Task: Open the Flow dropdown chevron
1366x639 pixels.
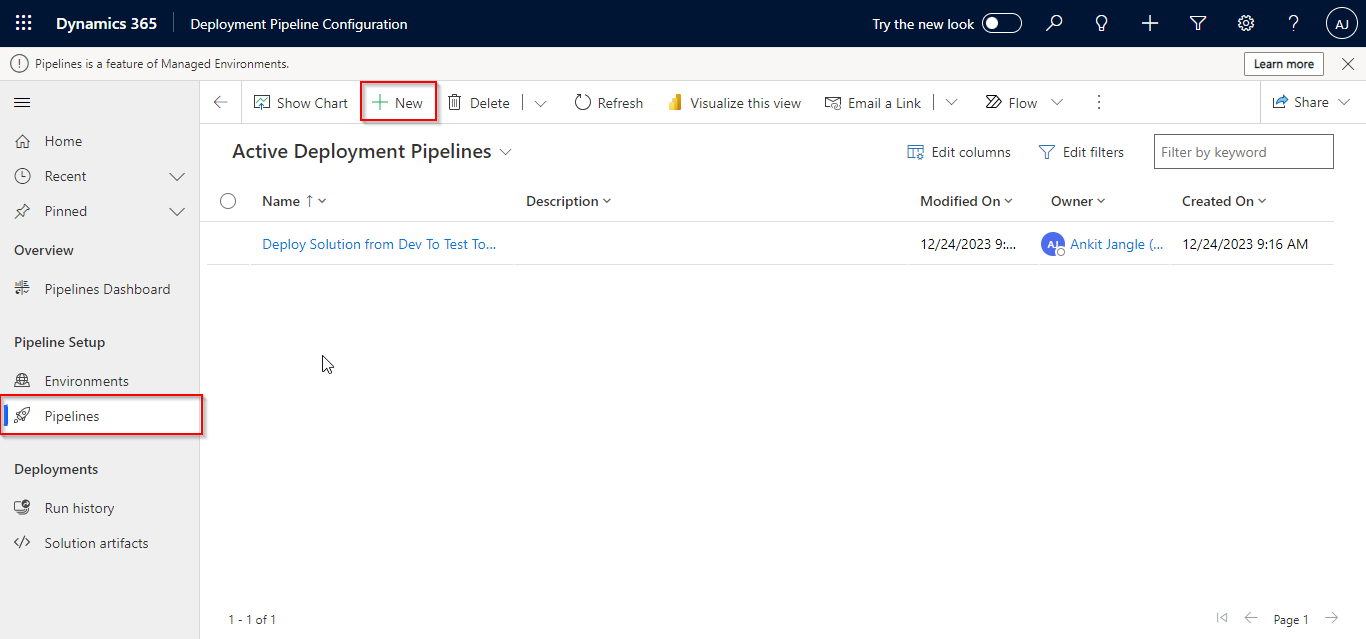Action: click(1057, 103)
